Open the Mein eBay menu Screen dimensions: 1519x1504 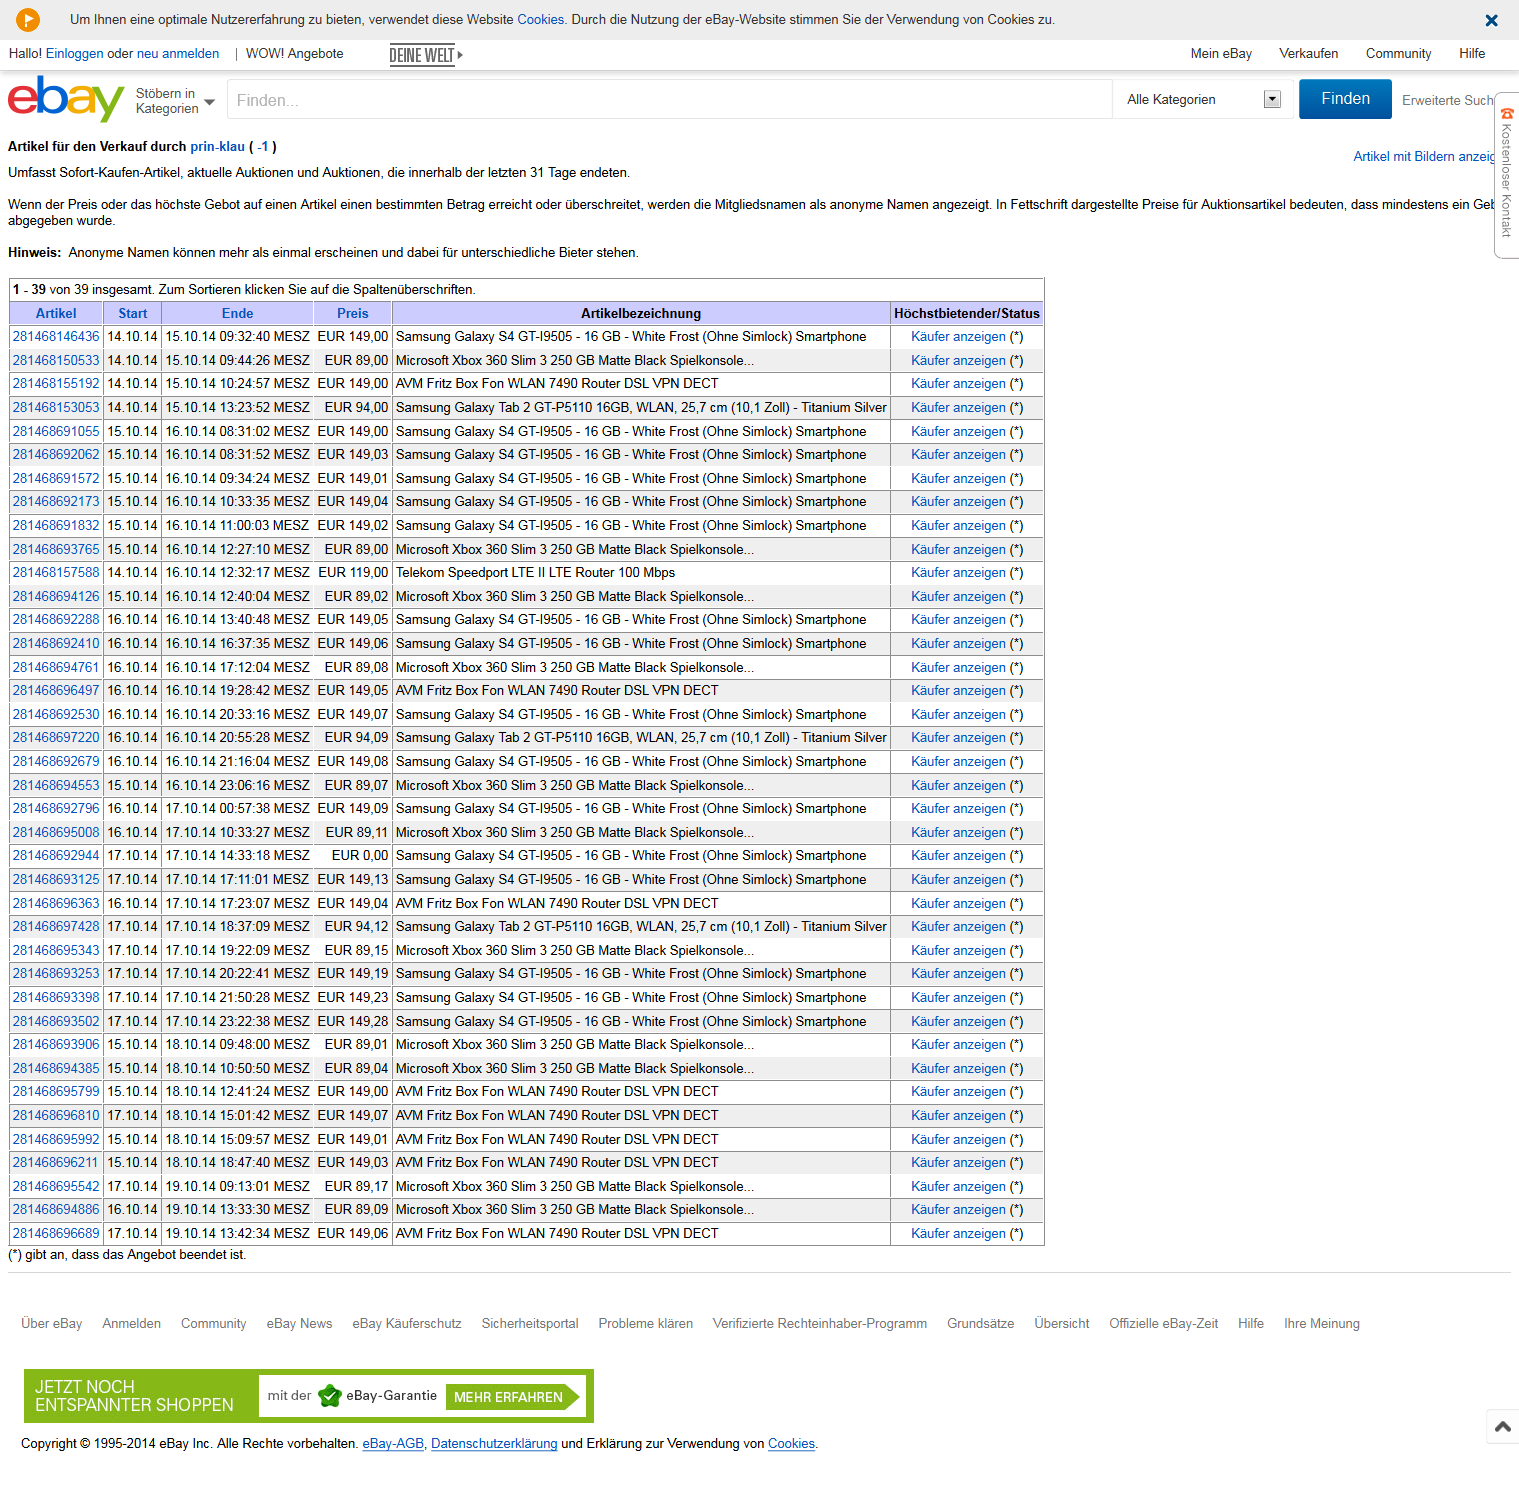[1221, 54]
